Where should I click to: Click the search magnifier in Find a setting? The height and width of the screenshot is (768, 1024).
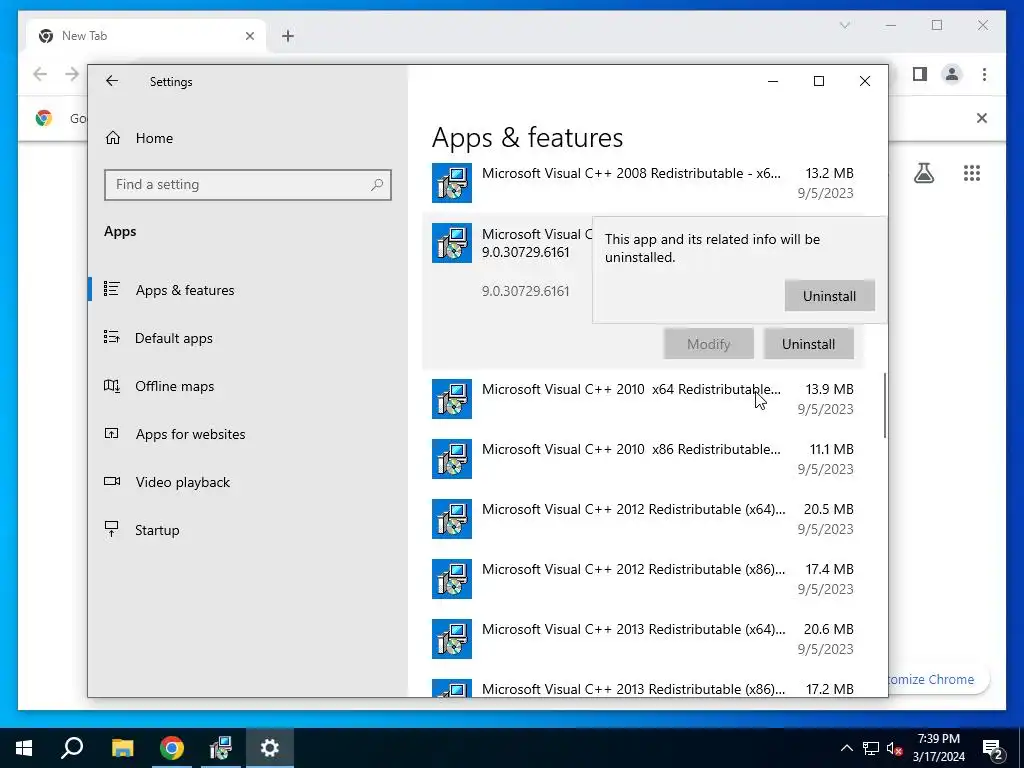[x=377, y=185]
